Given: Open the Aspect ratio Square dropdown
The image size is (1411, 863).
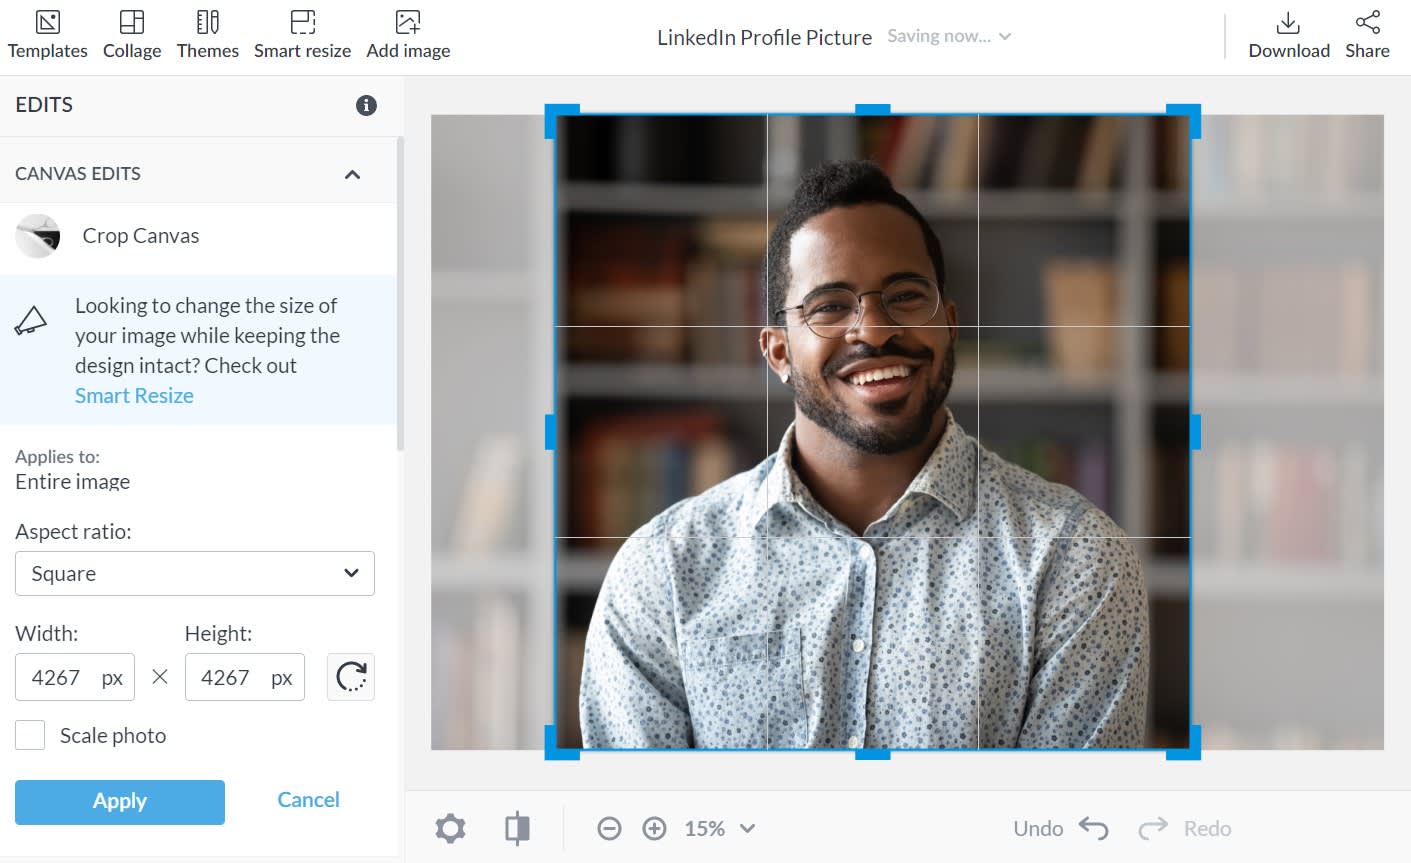Looking at the screenshot, I should pos(195,573).
